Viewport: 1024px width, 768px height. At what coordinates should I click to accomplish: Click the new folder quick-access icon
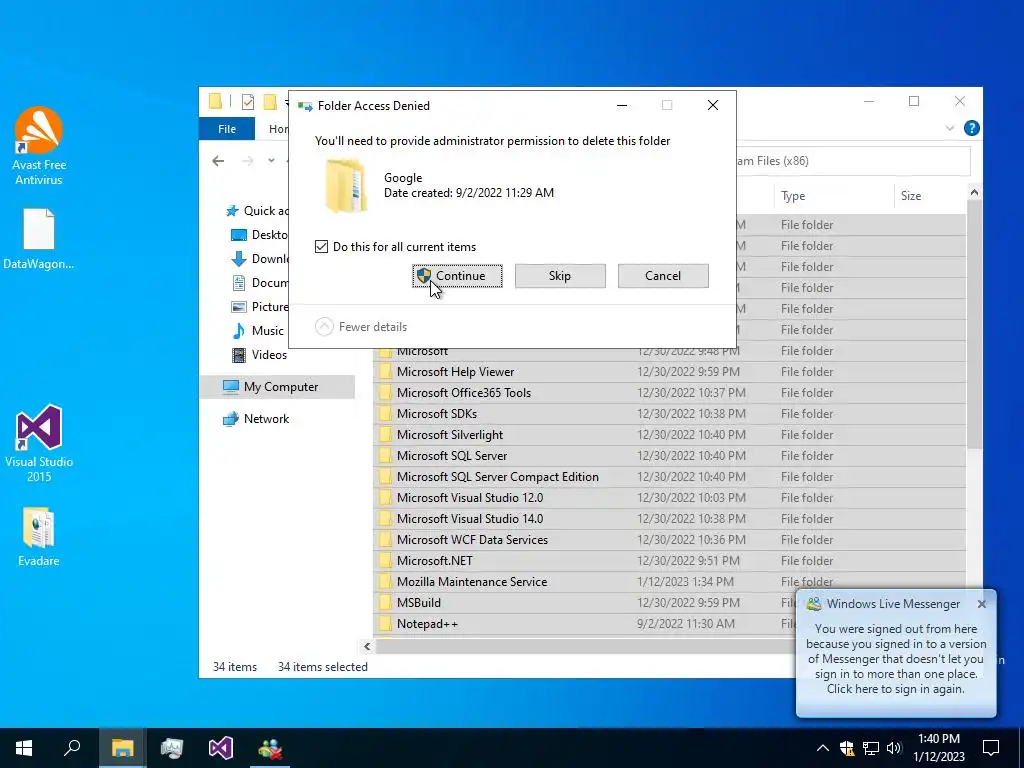(270, 102)
